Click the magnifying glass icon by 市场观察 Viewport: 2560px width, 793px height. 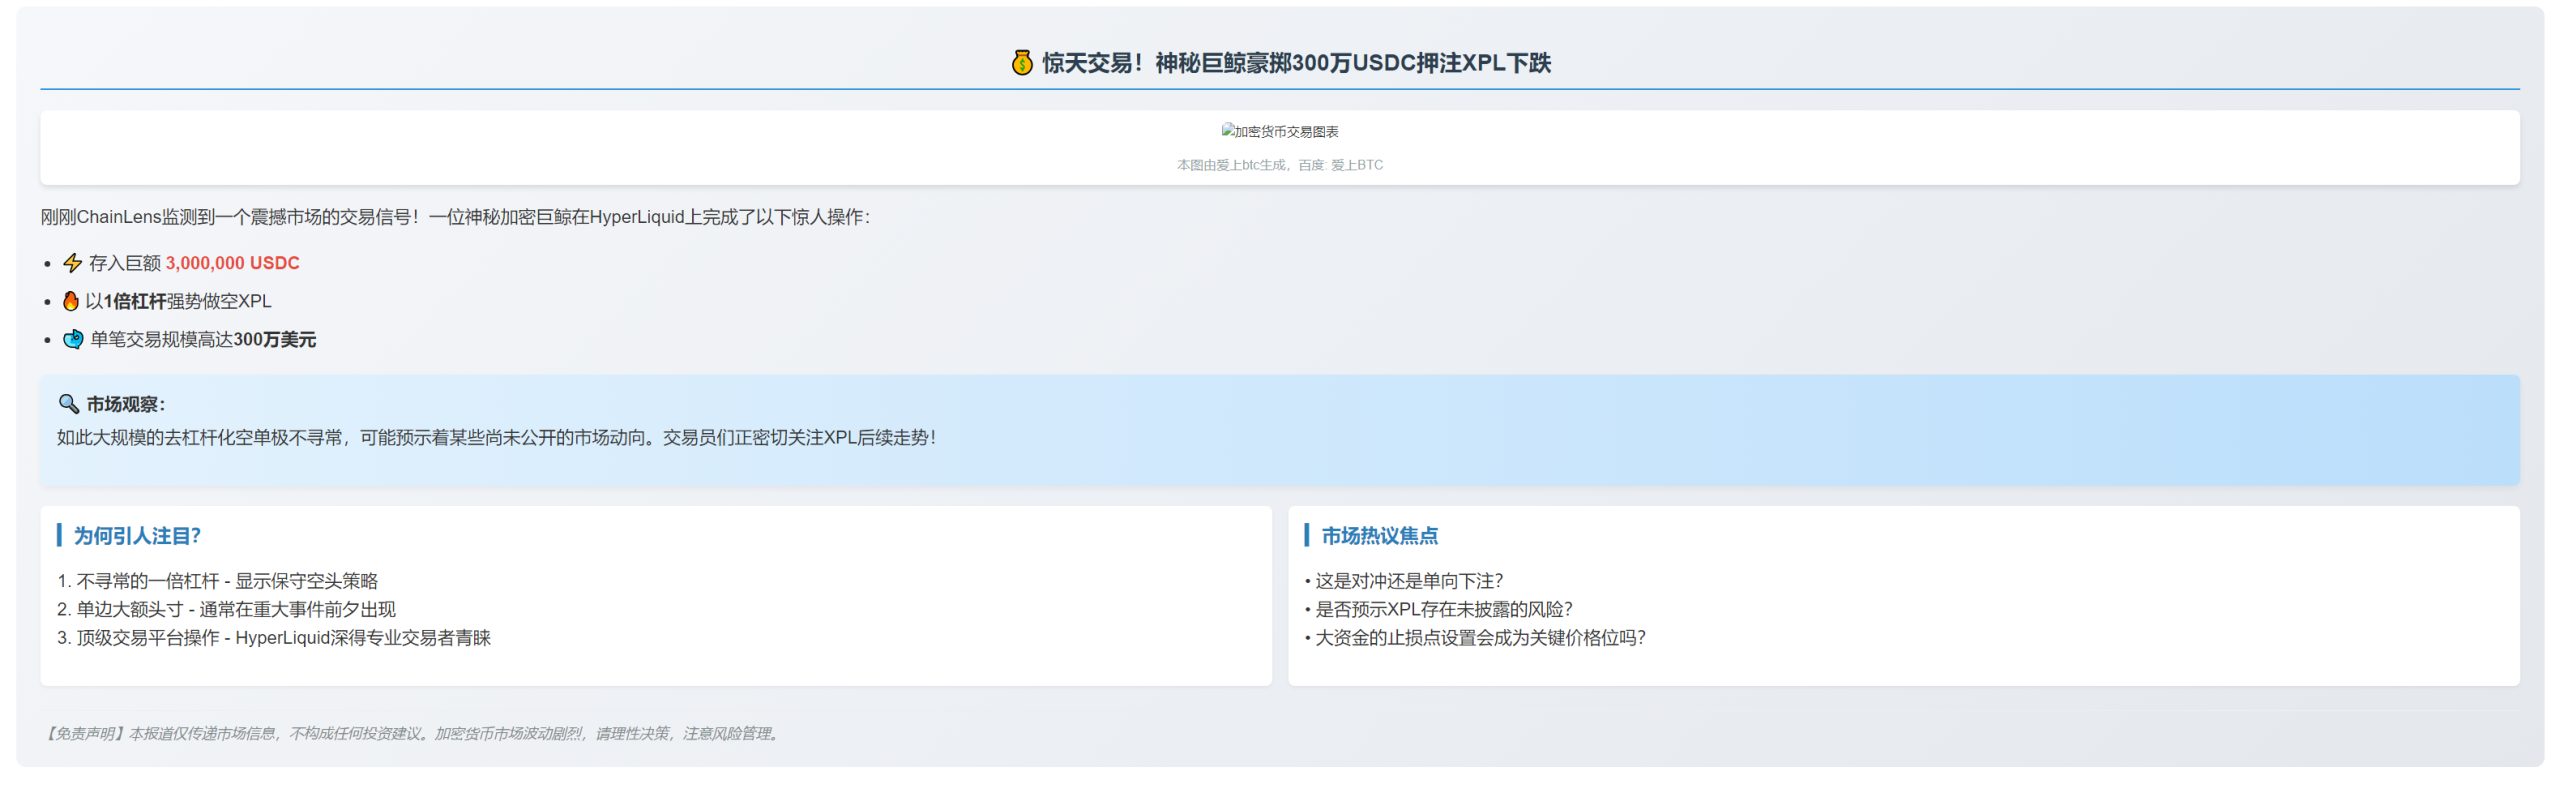(x=68, y=404)
